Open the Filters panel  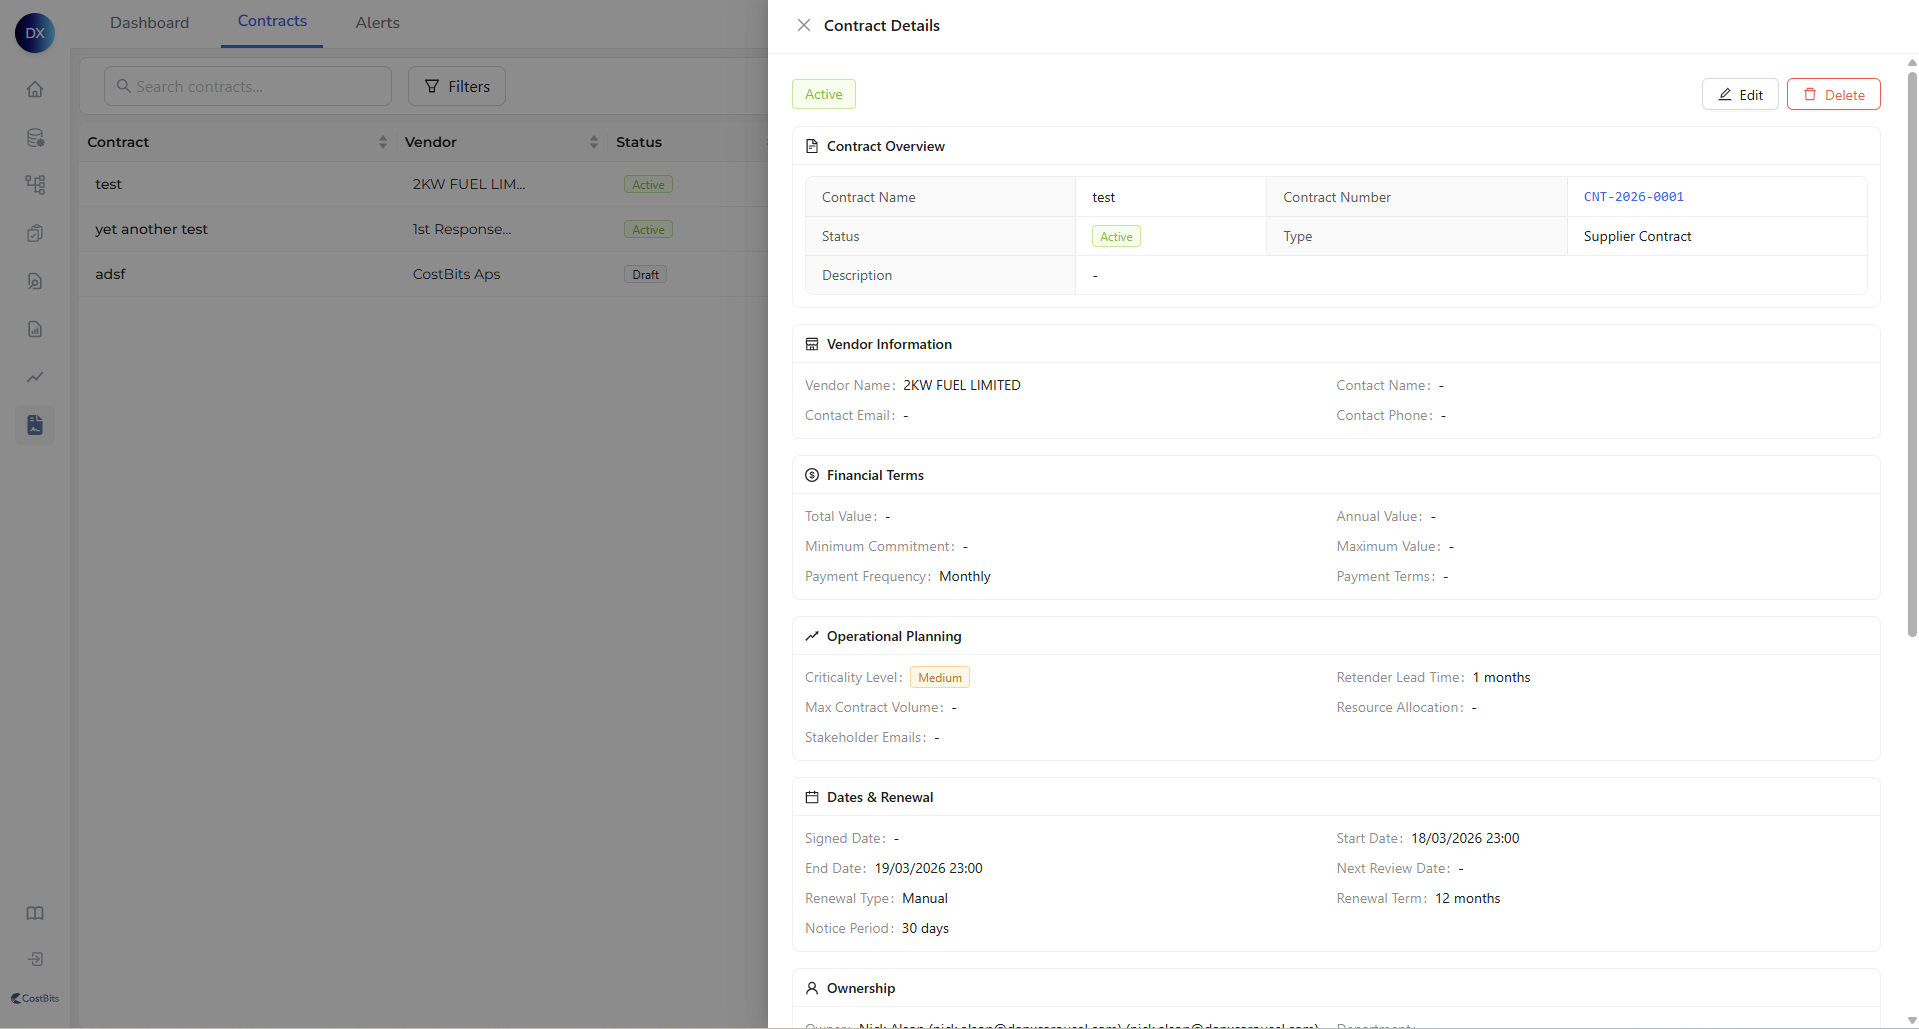tap(457, 87)
